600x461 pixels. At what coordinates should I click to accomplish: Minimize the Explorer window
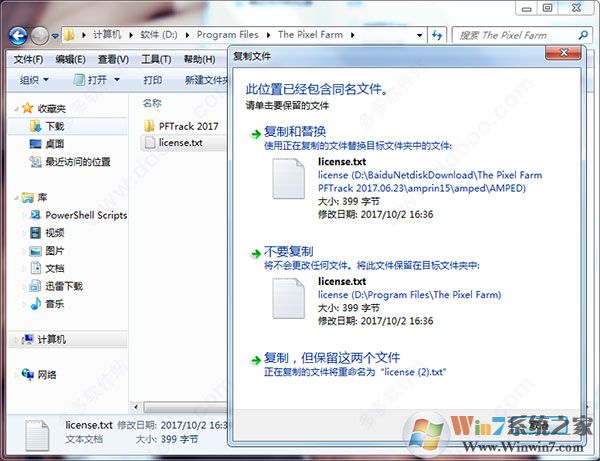coord(527,8)
